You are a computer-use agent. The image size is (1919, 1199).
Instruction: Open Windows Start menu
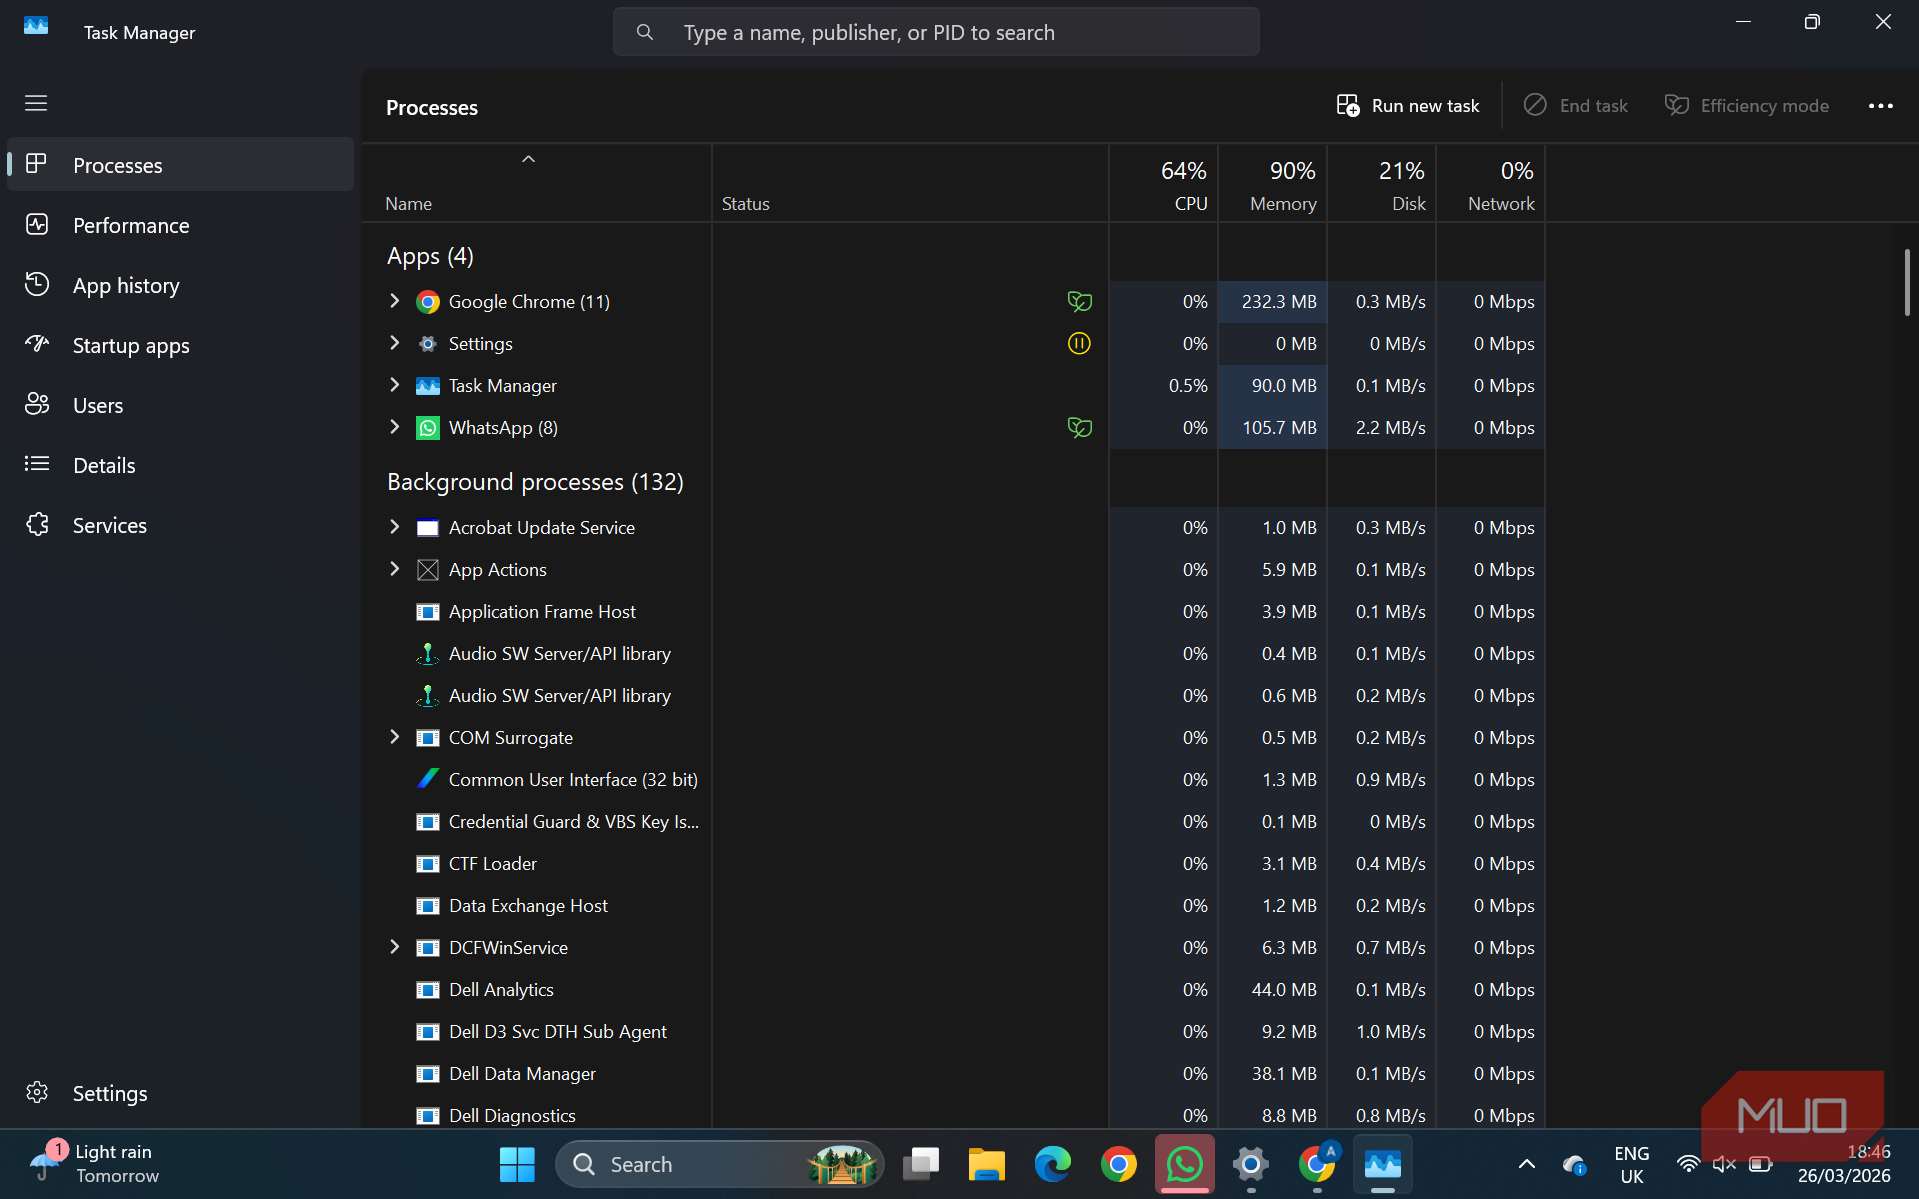point(517,1164)
